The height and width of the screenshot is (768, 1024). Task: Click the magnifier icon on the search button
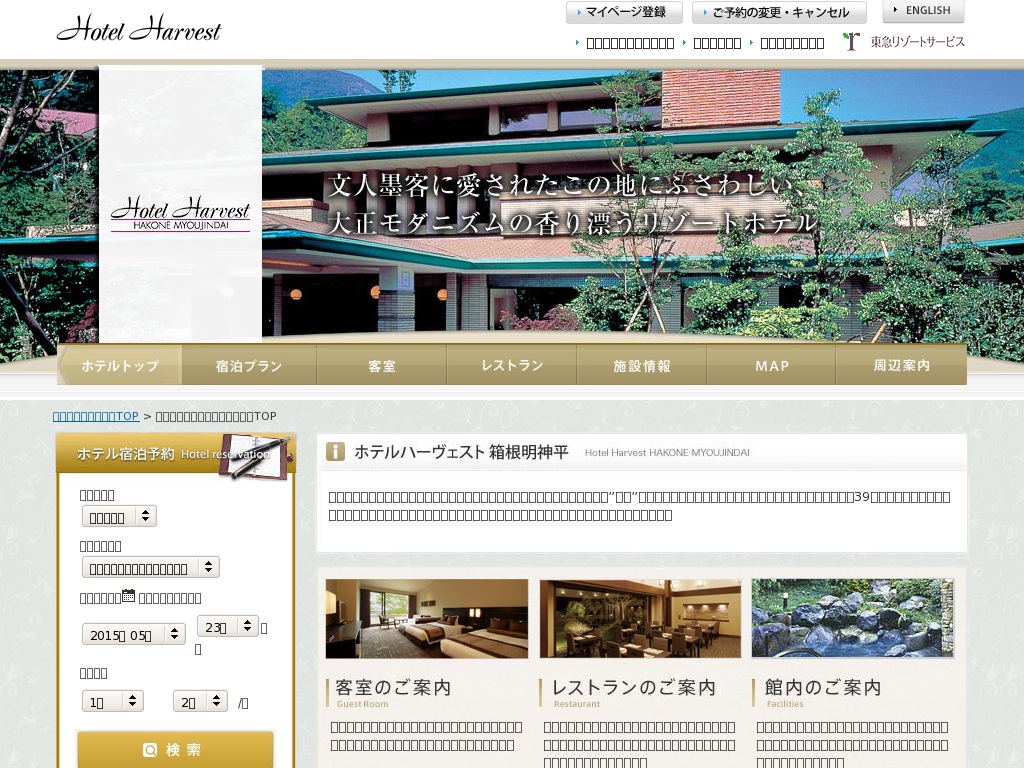click(150, 750)
